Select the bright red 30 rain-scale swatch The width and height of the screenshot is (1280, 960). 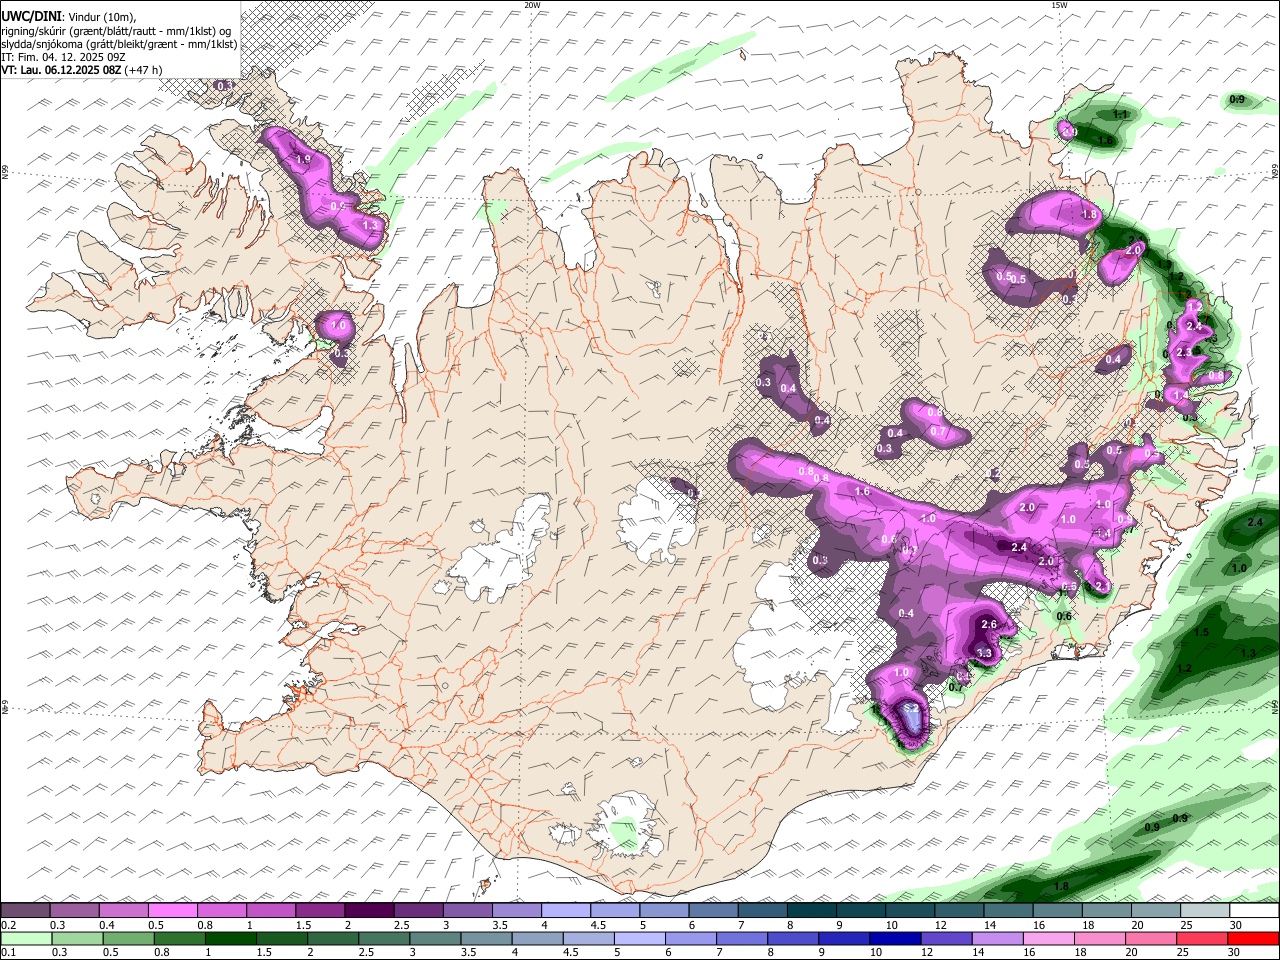point(1252,939)
